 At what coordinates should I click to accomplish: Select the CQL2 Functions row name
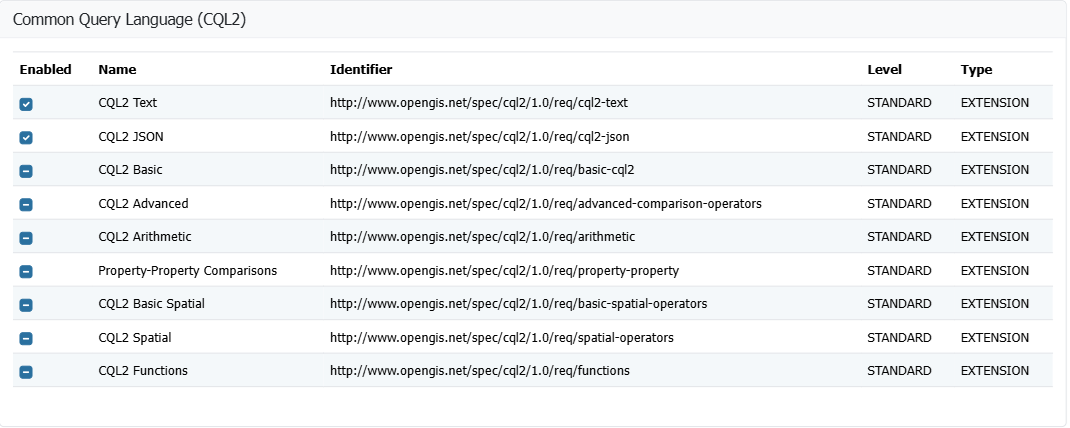click(142, 371)
